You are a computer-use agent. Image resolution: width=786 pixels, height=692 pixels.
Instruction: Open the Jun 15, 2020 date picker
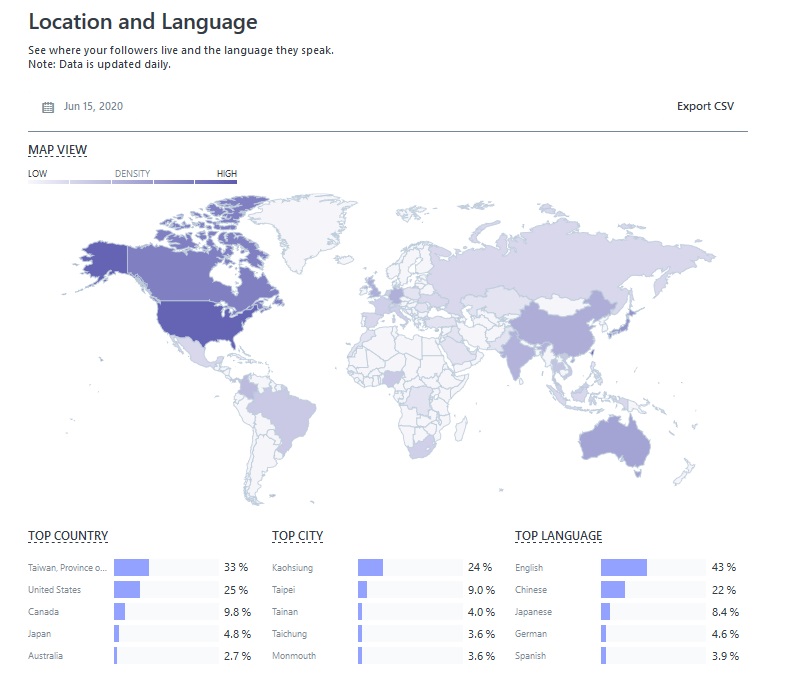click(x=92, y=107)
